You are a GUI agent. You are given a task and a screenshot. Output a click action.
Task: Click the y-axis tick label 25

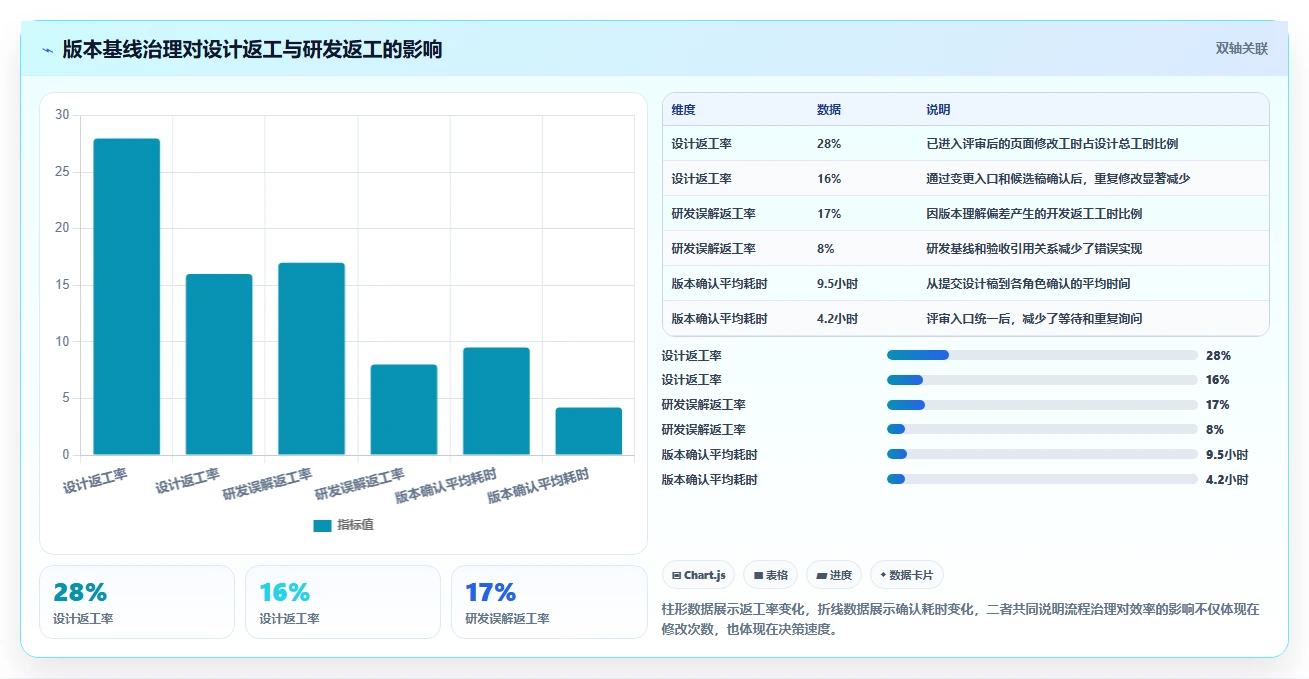(62, 172)
